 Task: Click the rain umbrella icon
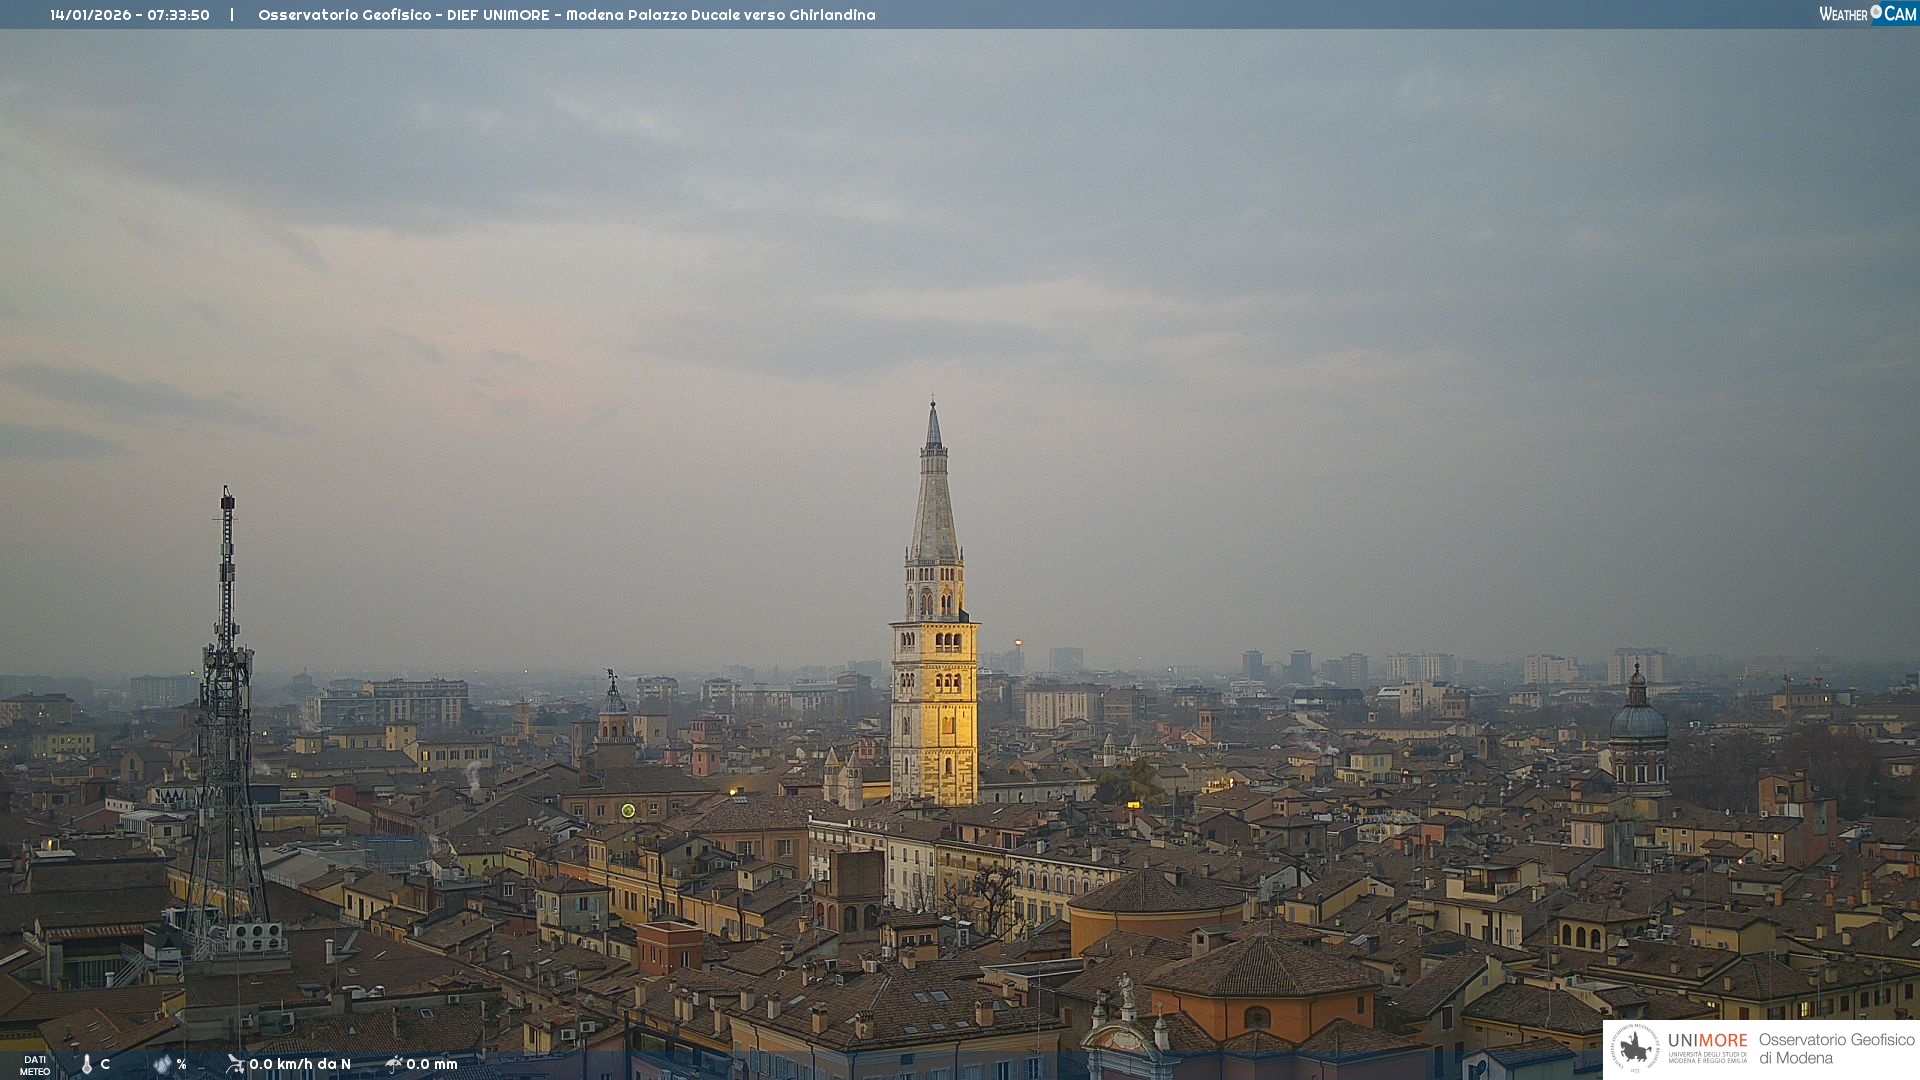click(x=394, y=1064)
